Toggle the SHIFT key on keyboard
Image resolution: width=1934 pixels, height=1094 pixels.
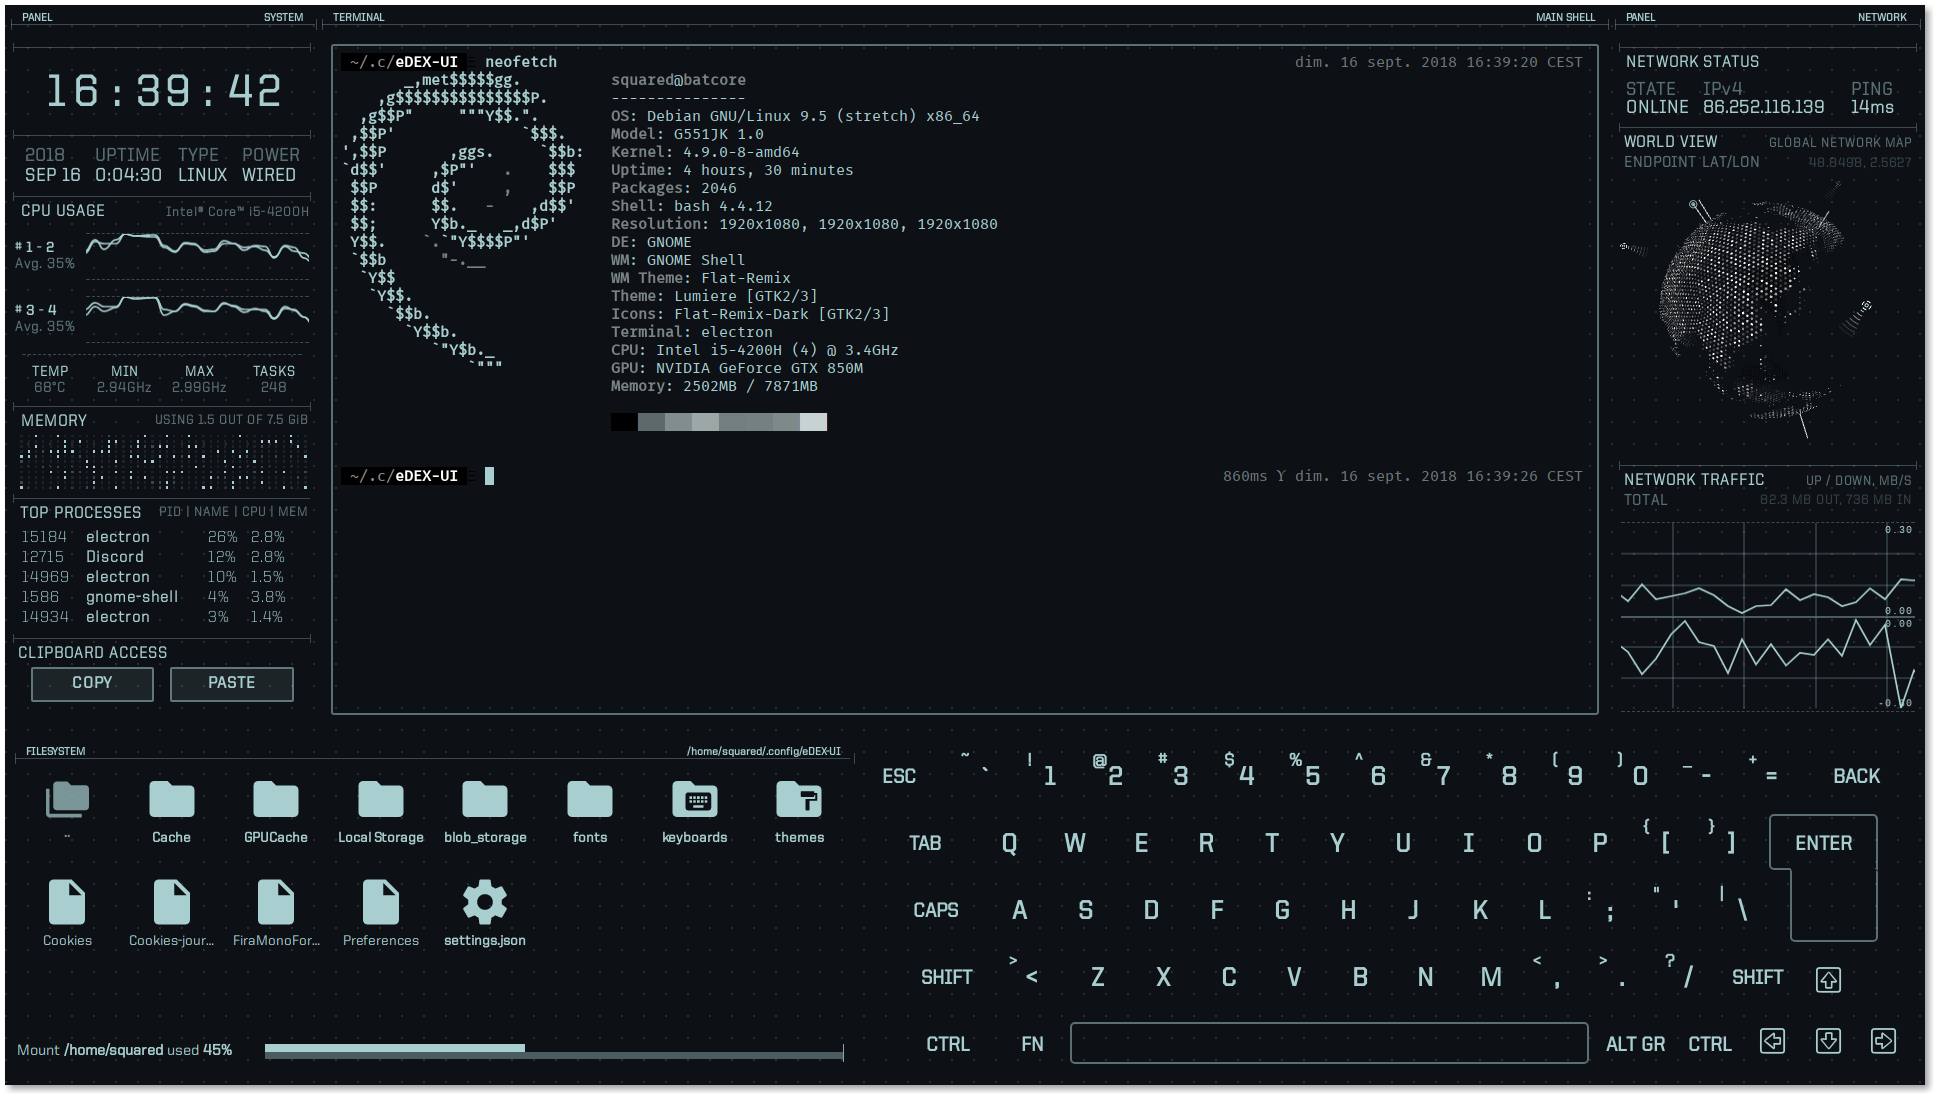click(946, 976)
